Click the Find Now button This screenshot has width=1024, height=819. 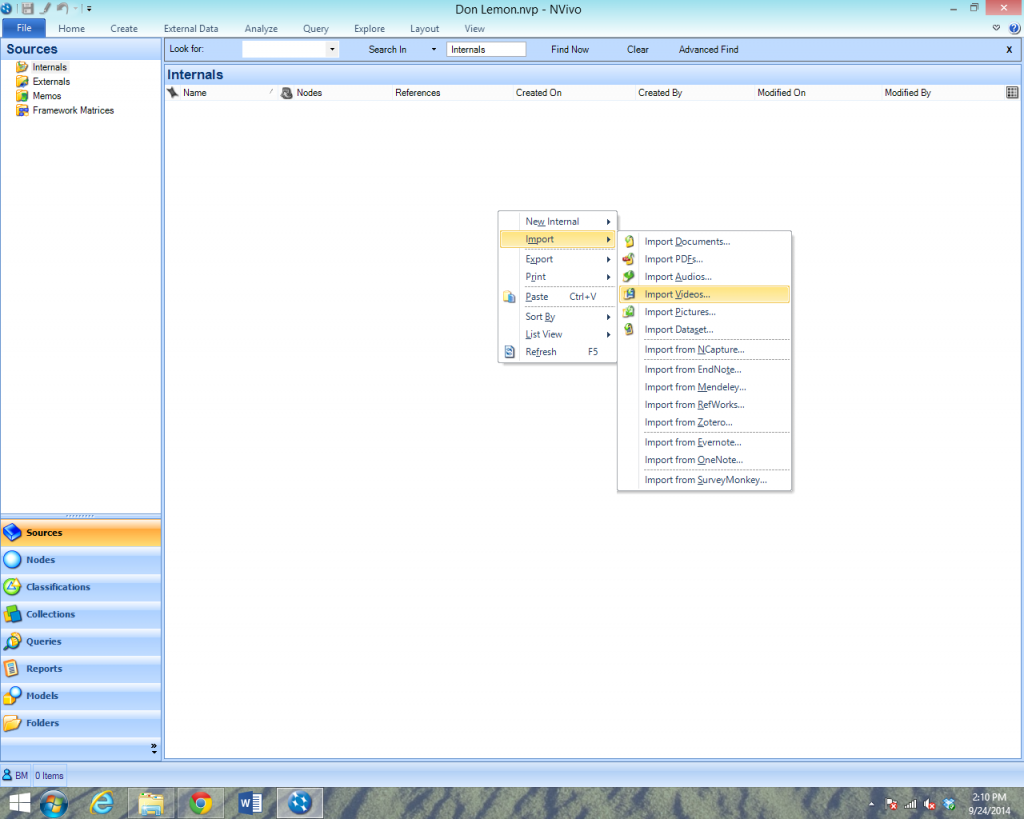coord(570,50)
